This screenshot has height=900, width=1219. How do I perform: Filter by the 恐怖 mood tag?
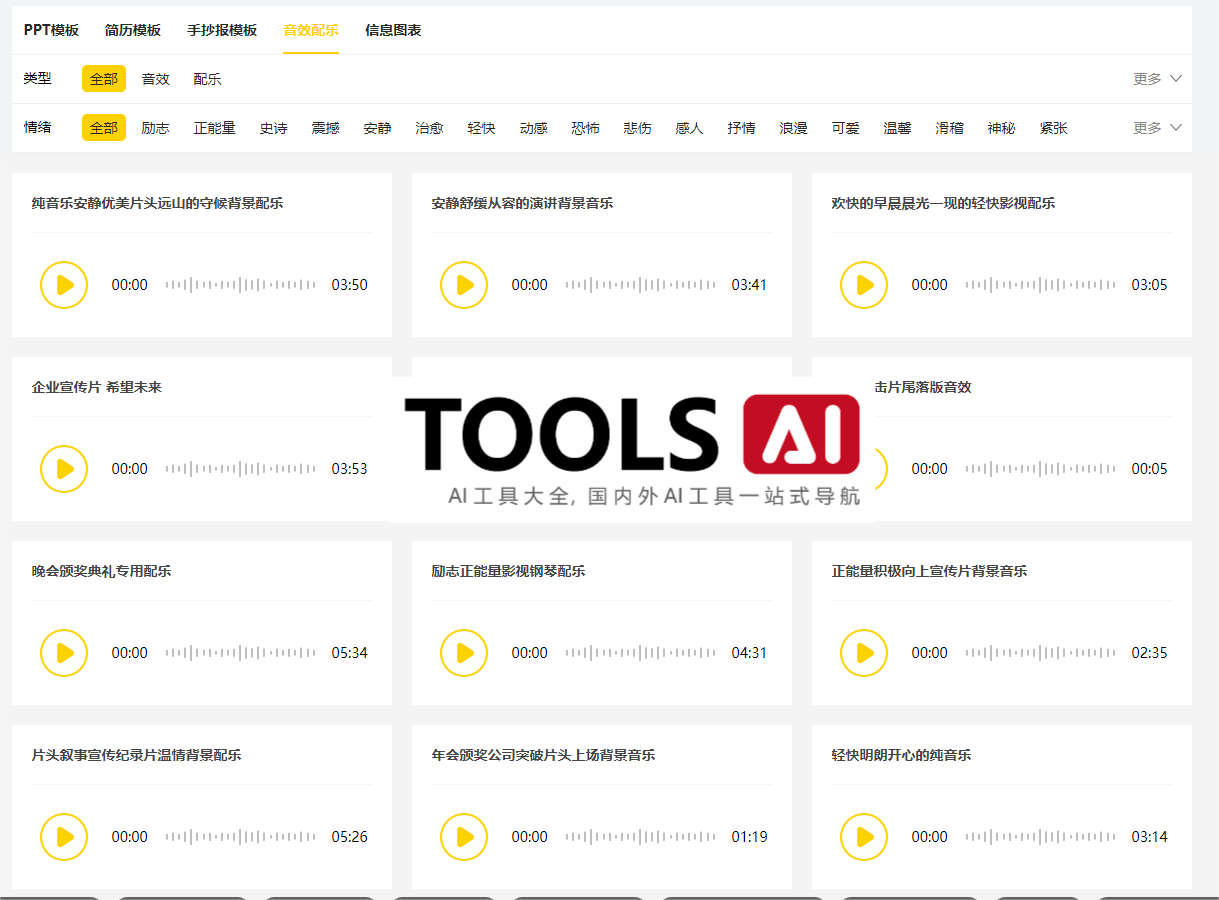[x=585, y=128]
